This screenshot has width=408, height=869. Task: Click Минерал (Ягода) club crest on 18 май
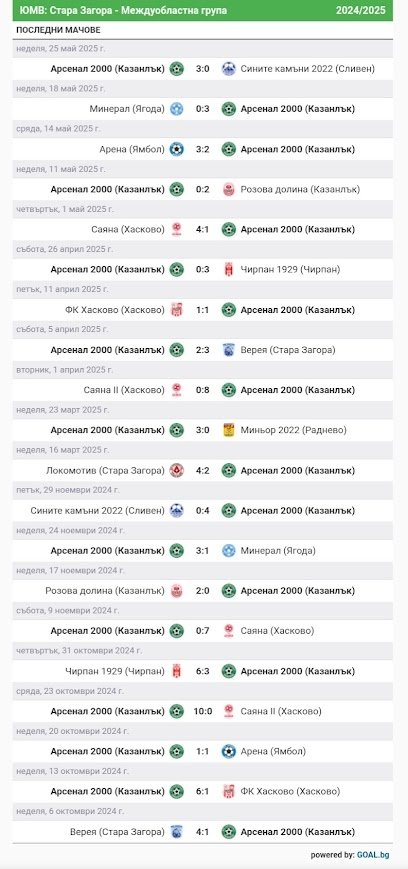coord(177,109)
